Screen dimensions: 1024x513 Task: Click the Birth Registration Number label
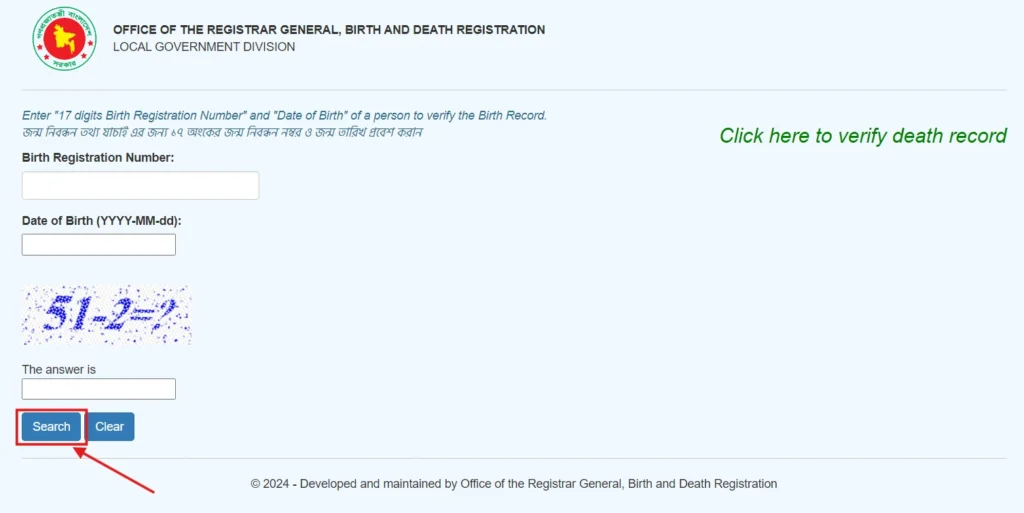[x=98, y=157]
